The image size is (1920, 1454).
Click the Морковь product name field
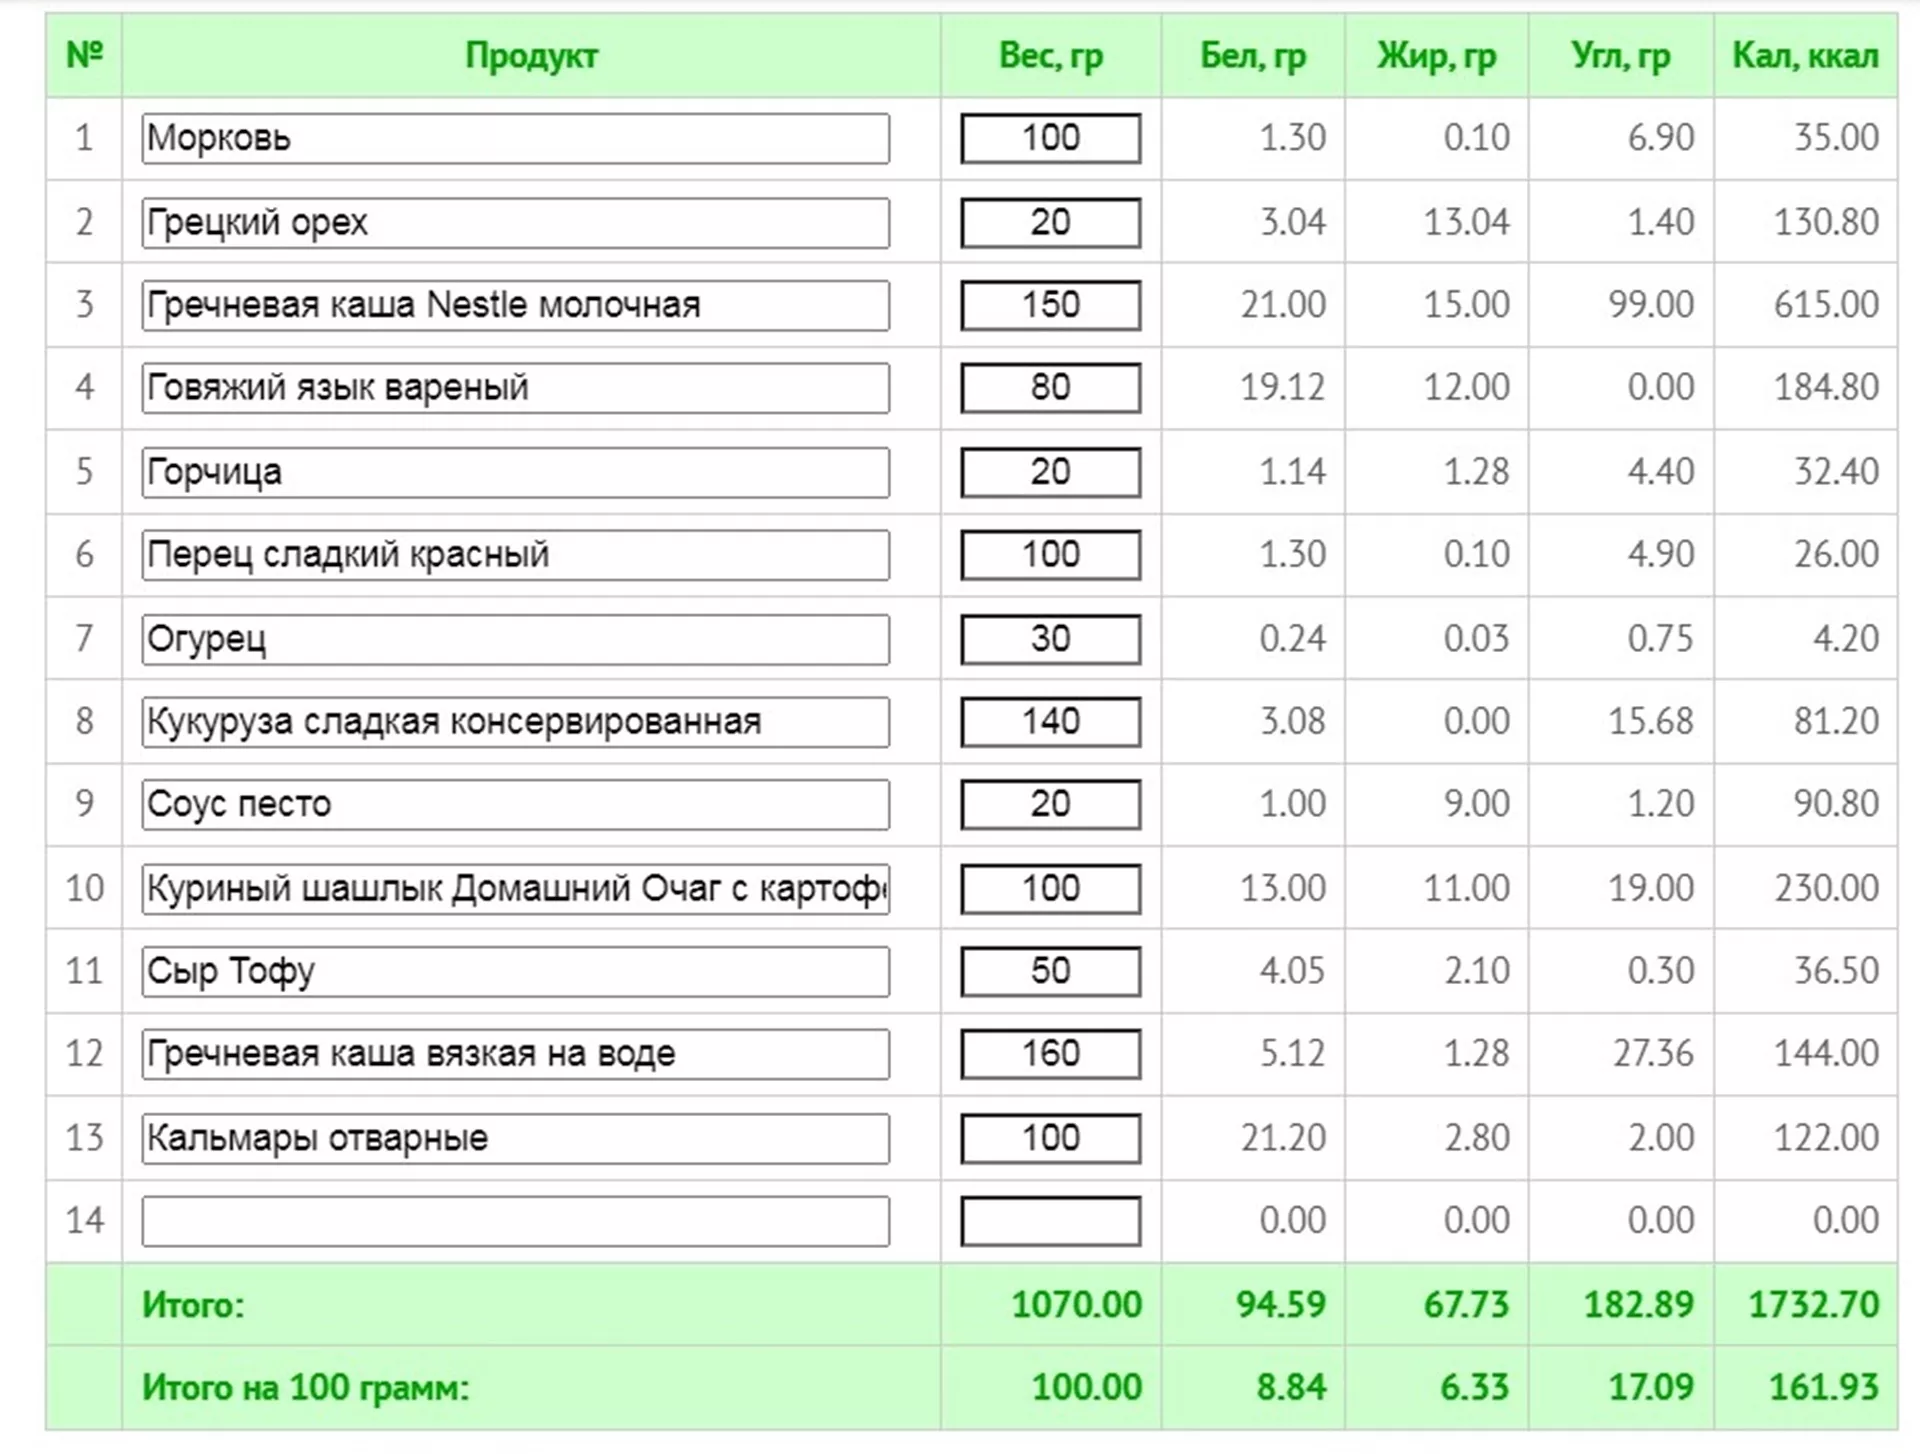click(x=515, y=138)
